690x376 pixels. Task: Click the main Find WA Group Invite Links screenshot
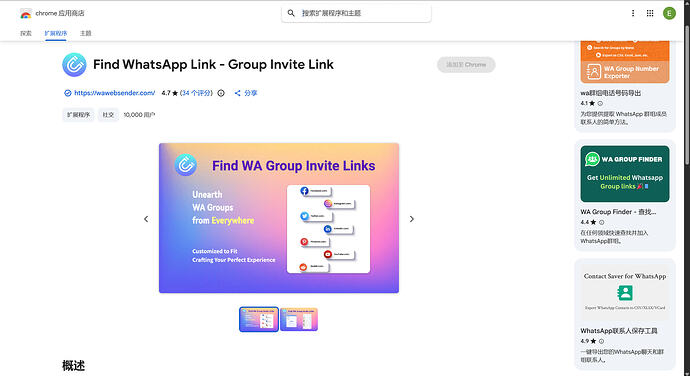coord(279,218)
